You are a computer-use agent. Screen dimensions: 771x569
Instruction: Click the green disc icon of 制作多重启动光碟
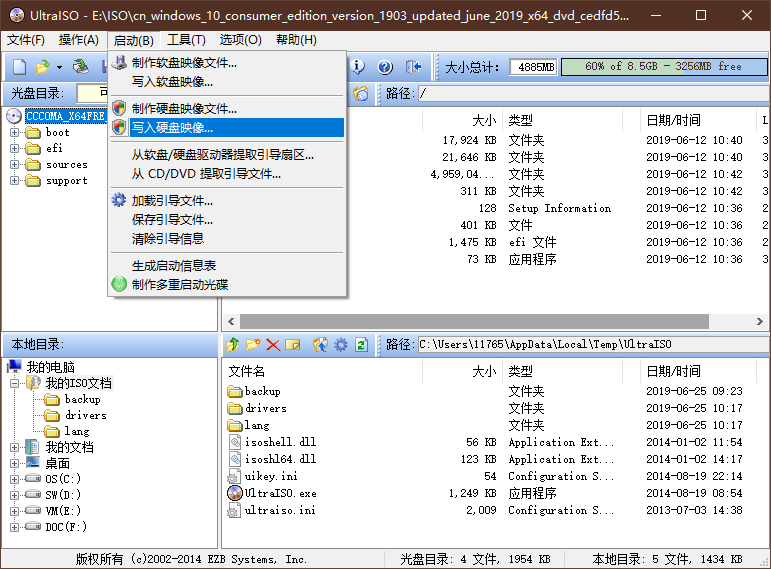pos(119,284)
